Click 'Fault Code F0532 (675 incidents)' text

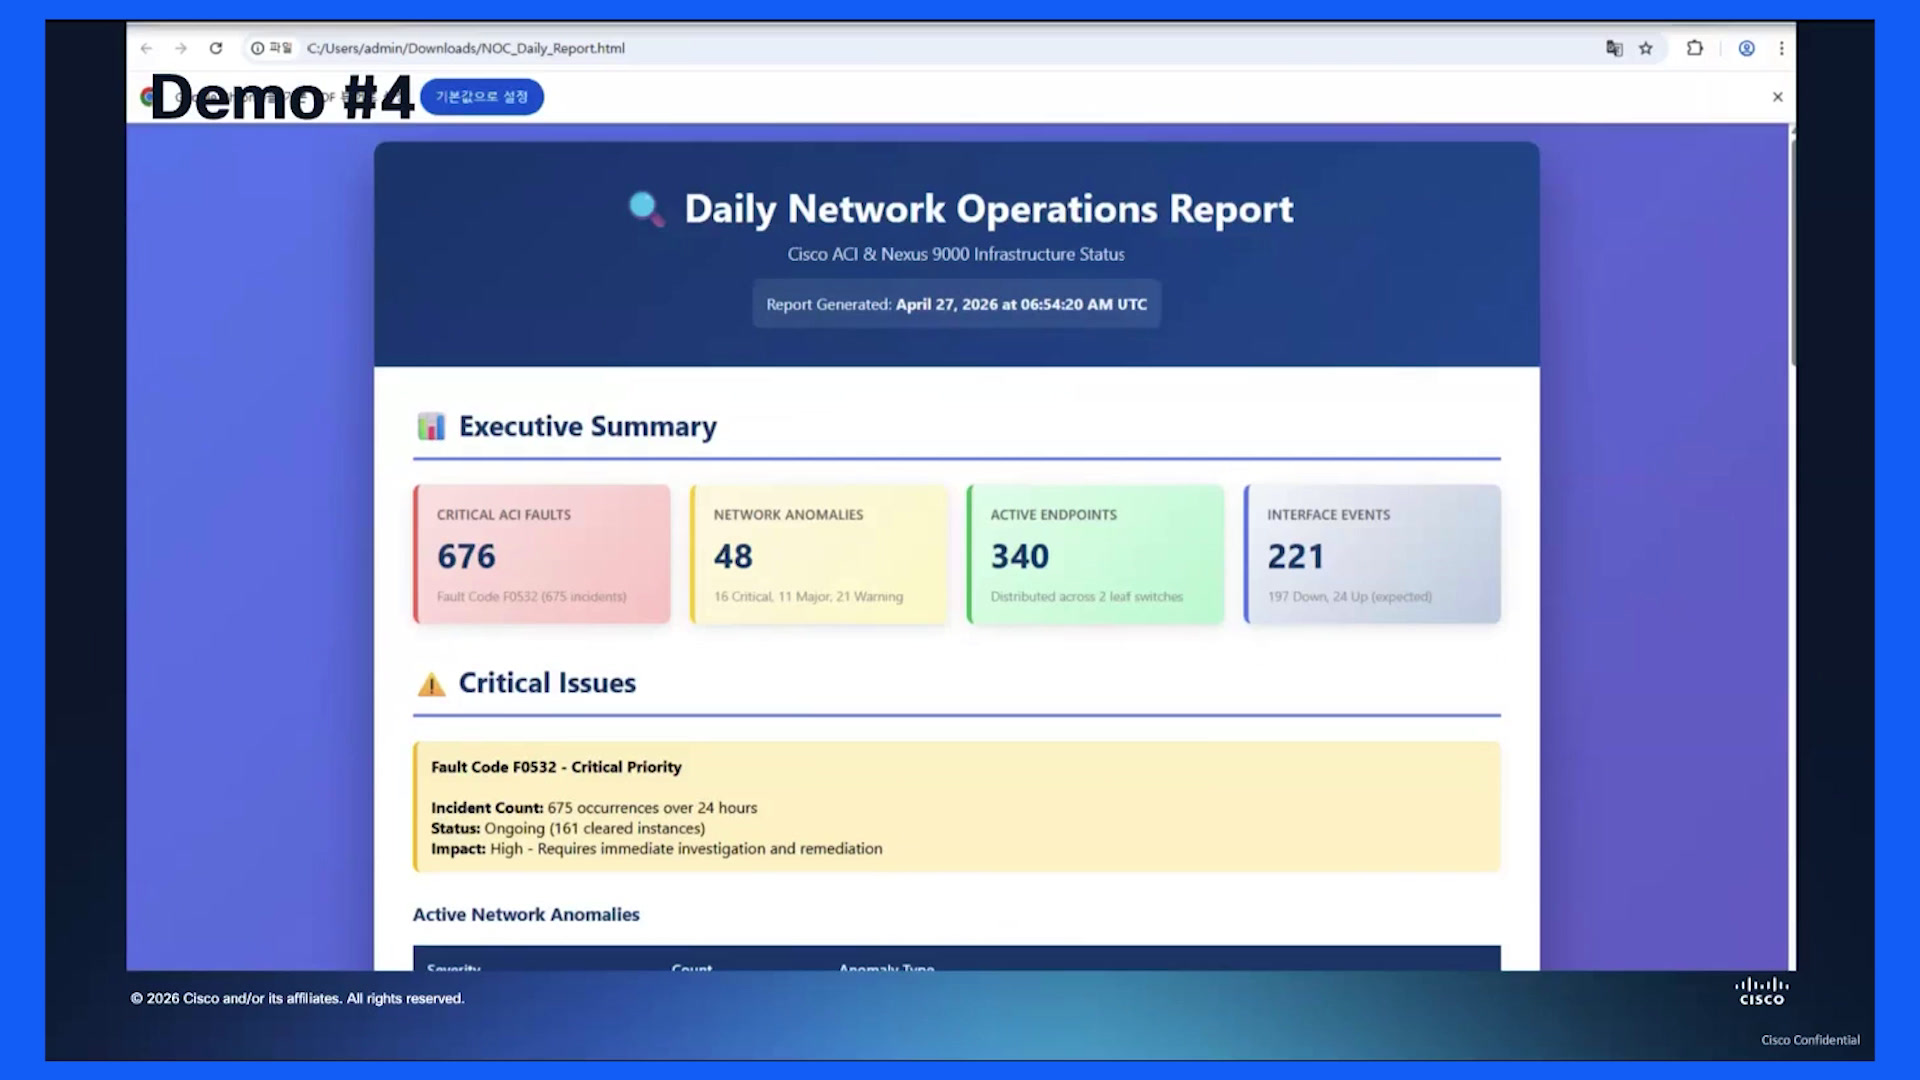(532, 597)
